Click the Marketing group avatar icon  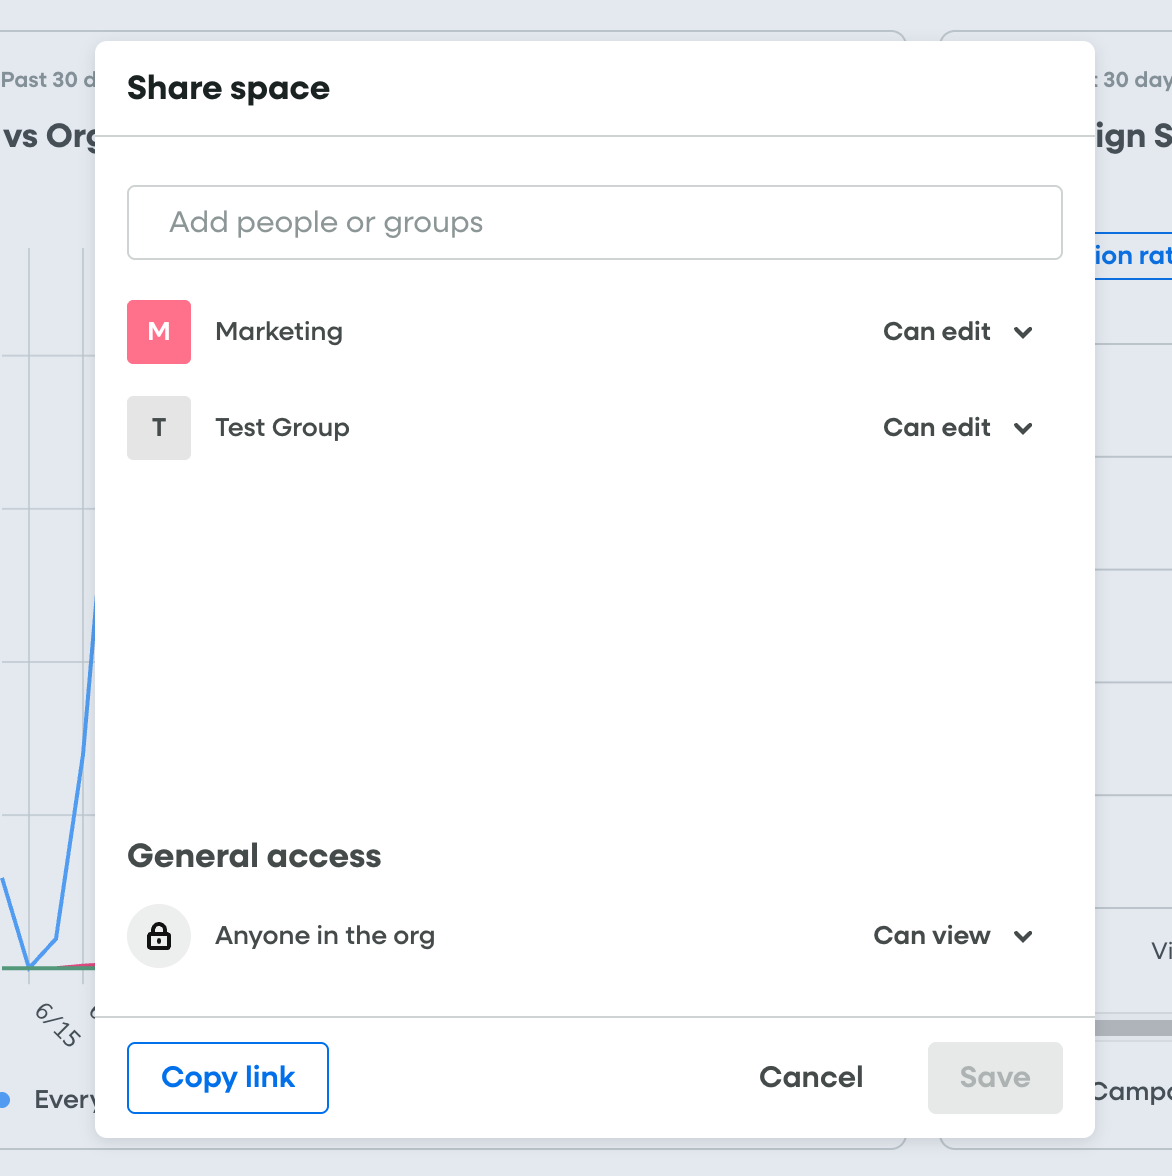coord(159,332)
